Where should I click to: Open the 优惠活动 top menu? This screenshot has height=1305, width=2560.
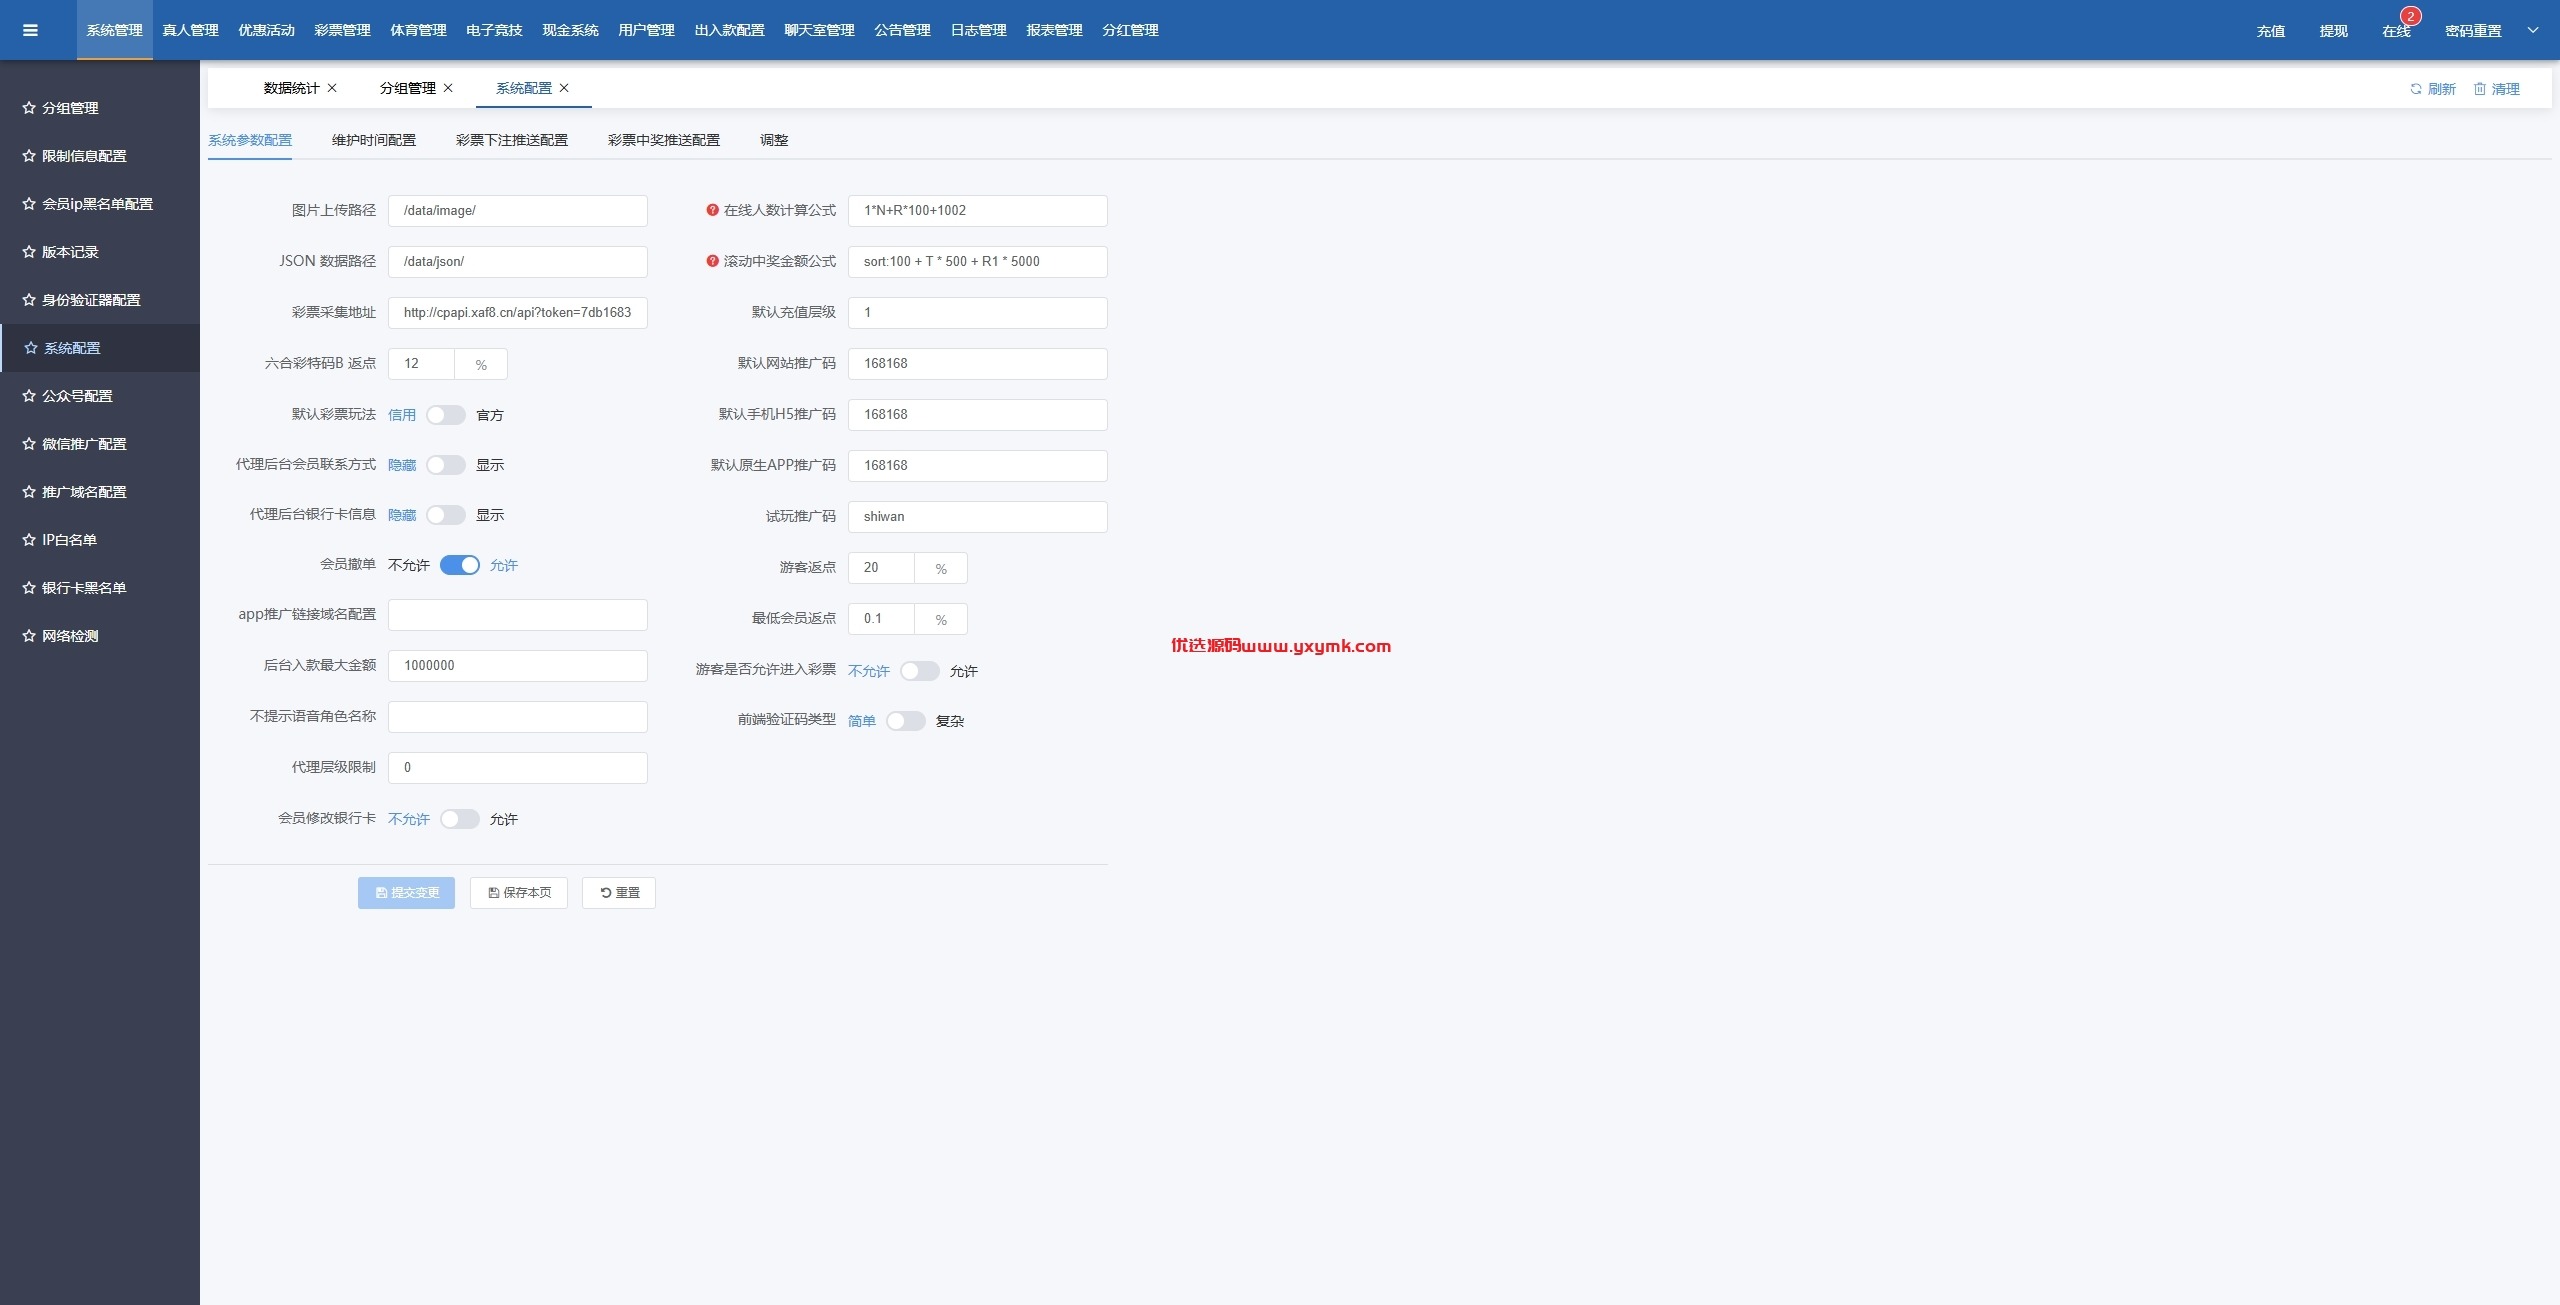point(266,30)
